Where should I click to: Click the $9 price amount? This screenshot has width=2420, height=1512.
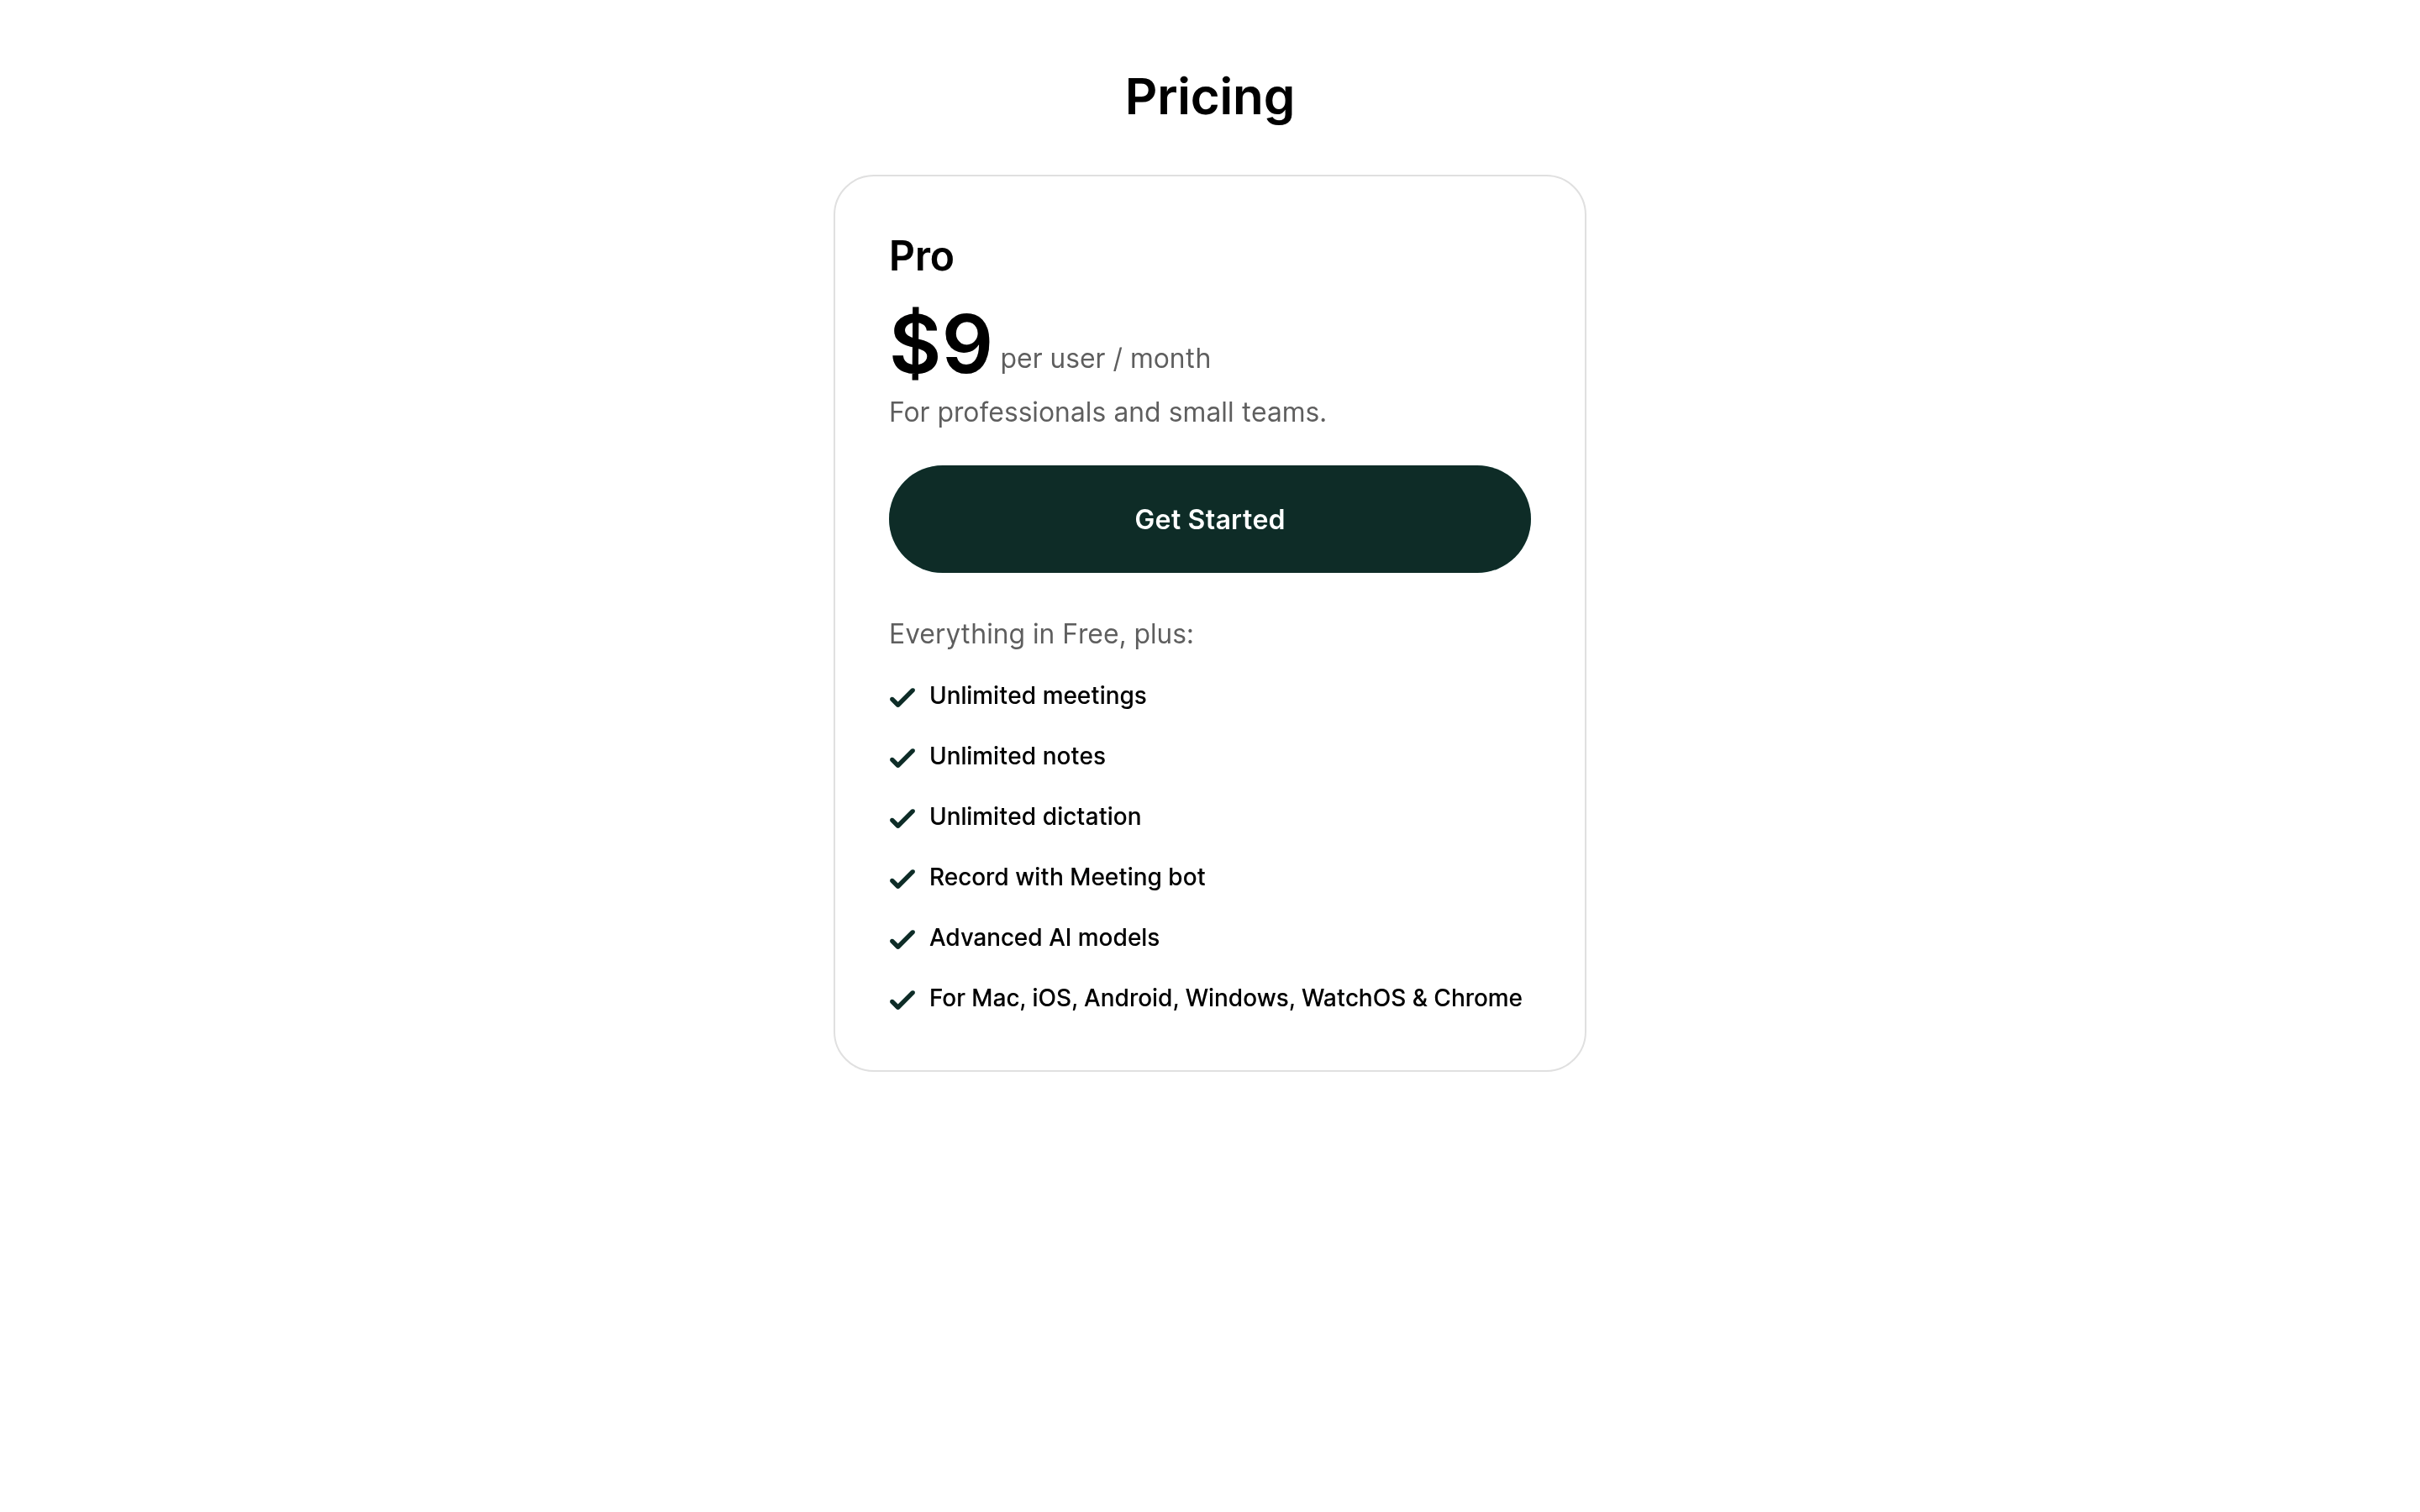[x=940, y=344]
